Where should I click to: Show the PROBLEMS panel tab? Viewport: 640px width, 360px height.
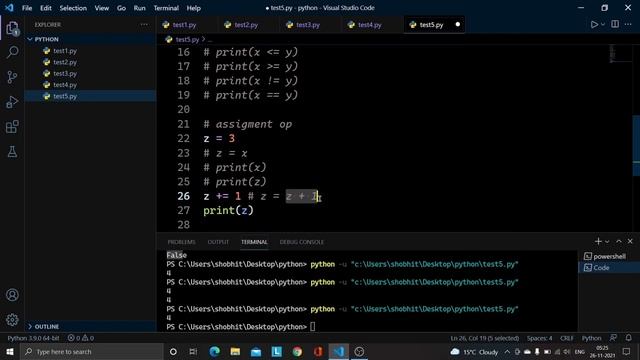tap(181, 242)
